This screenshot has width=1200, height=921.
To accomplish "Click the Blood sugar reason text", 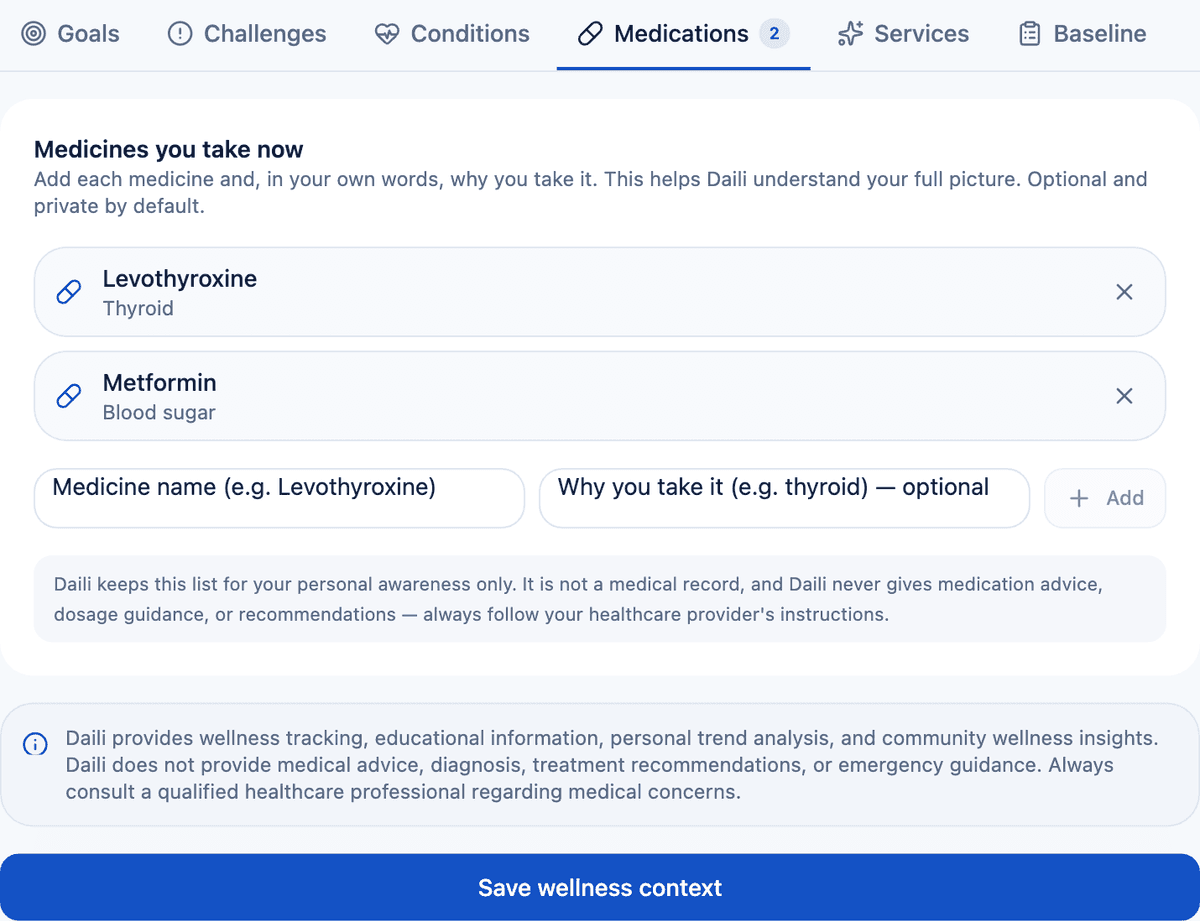I will pos(159,412).
